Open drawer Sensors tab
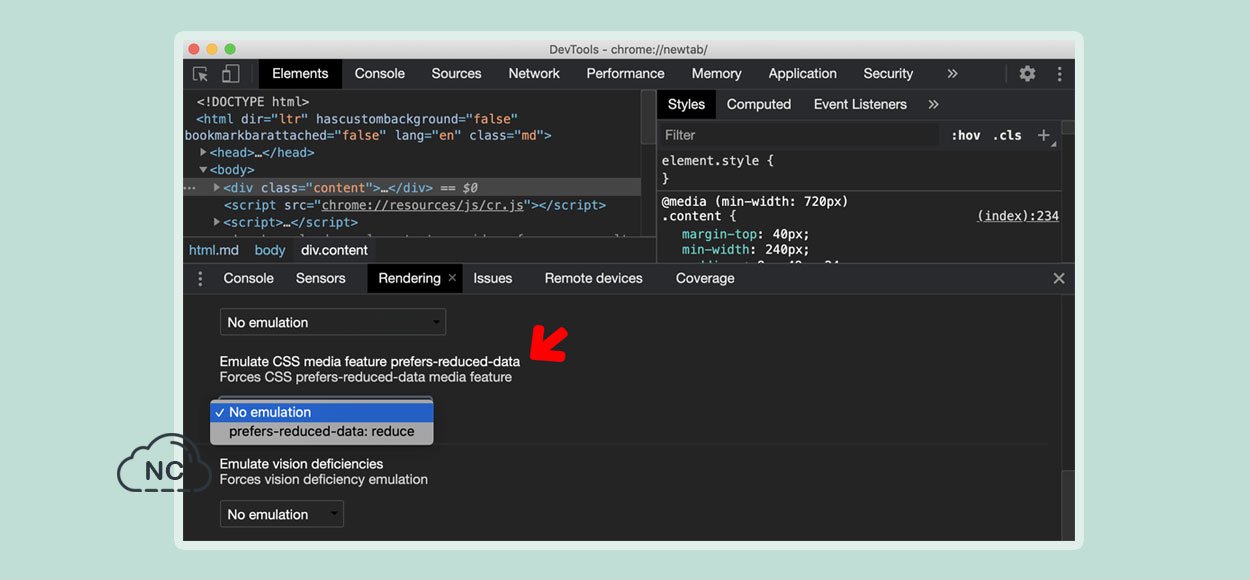This screenshot has width=1250, height=580. (321, 279)
